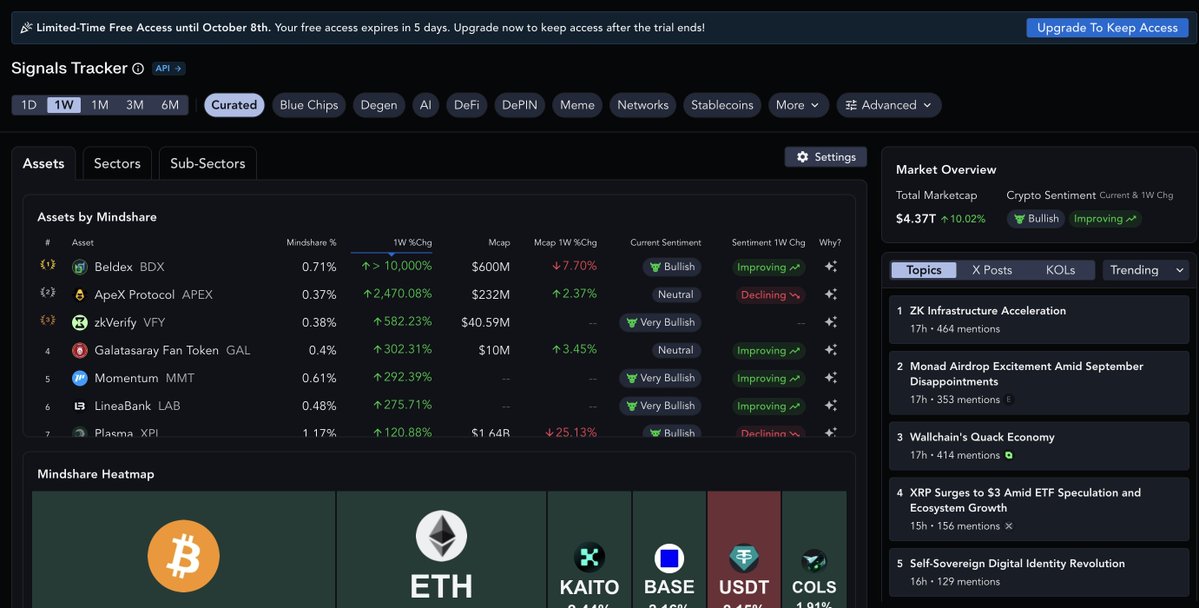
Task: Toggle the Blue Chips filter chip
Action: (309, 105)
